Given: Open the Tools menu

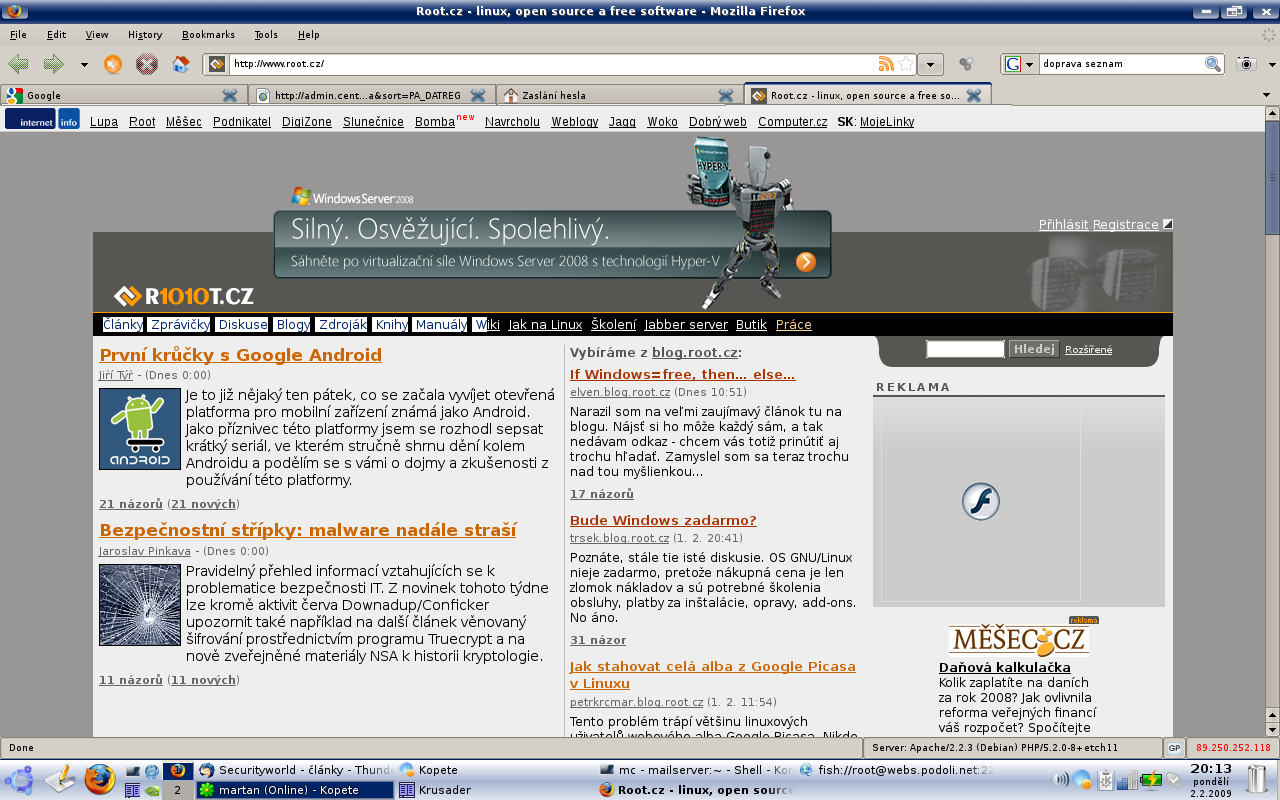Looking at the screenshot, I should point(266,34).
